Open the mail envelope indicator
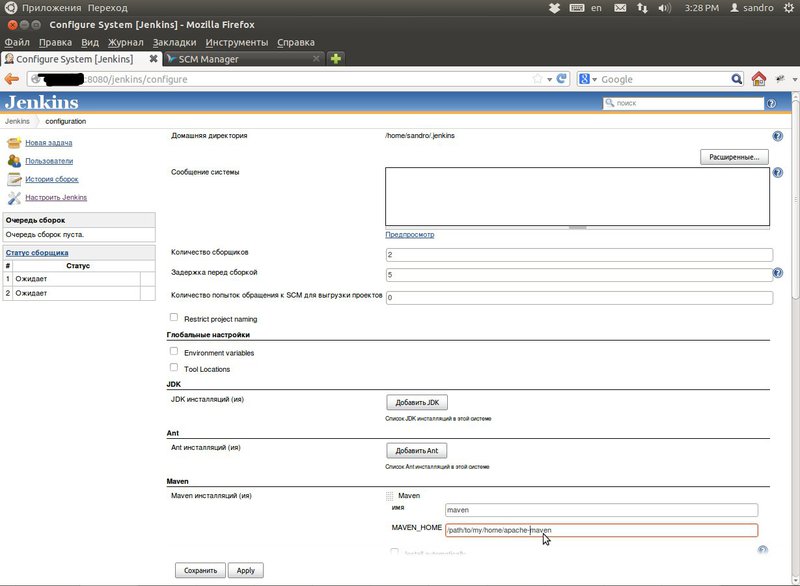 point(620,8)
